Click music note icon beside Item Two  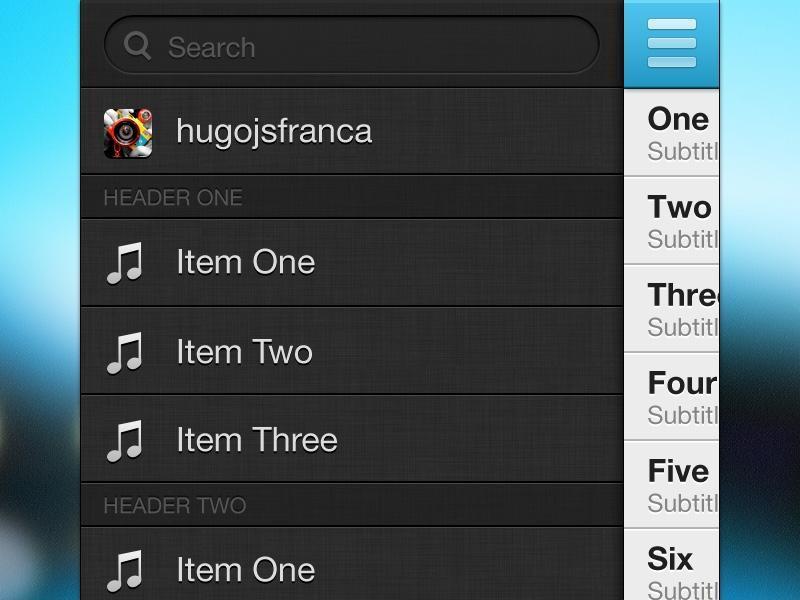(125, 353)
